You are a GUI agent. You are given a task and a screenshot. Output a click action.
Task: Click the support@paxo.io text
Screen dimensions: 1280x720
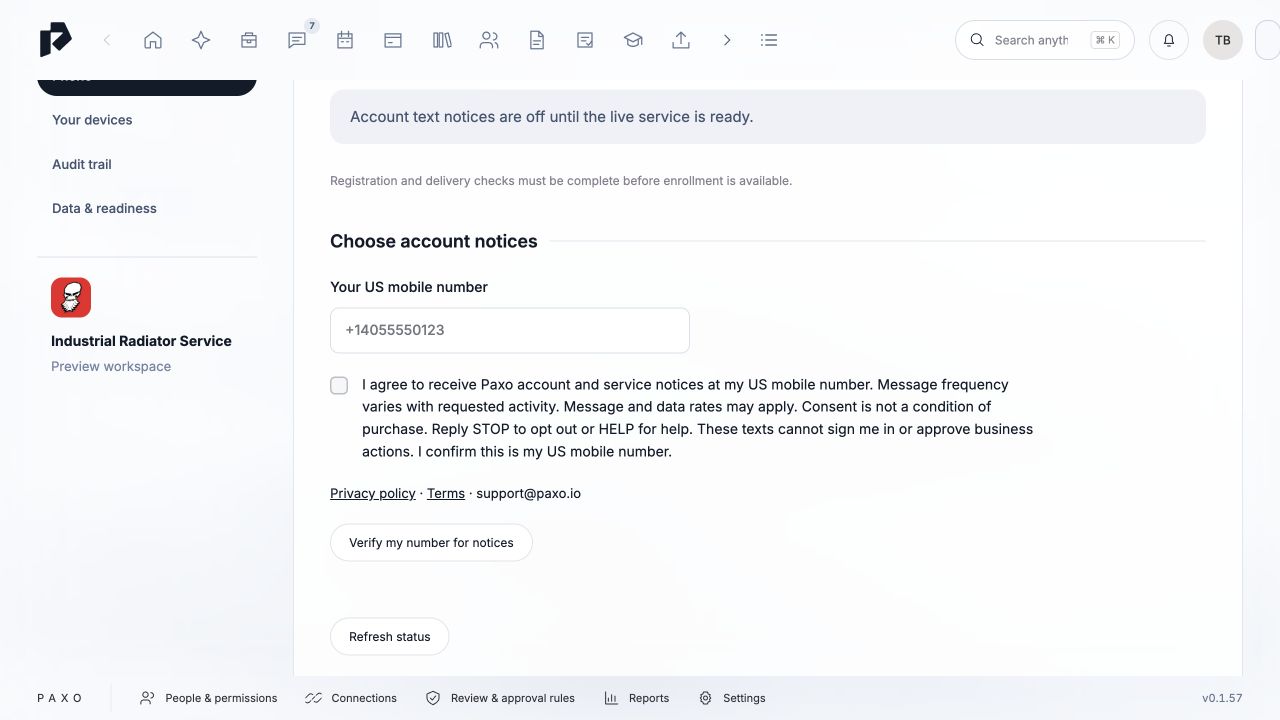(x=528, y=493)
